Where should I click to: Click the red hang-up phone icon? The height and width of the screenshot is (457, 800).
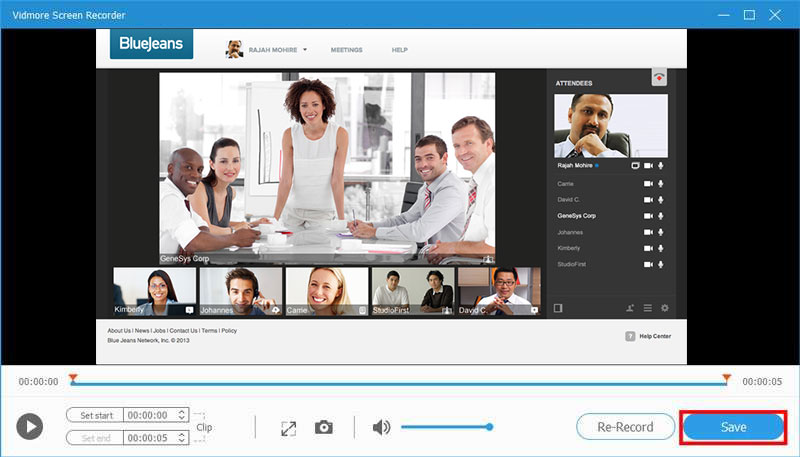(x=658, y=78)
